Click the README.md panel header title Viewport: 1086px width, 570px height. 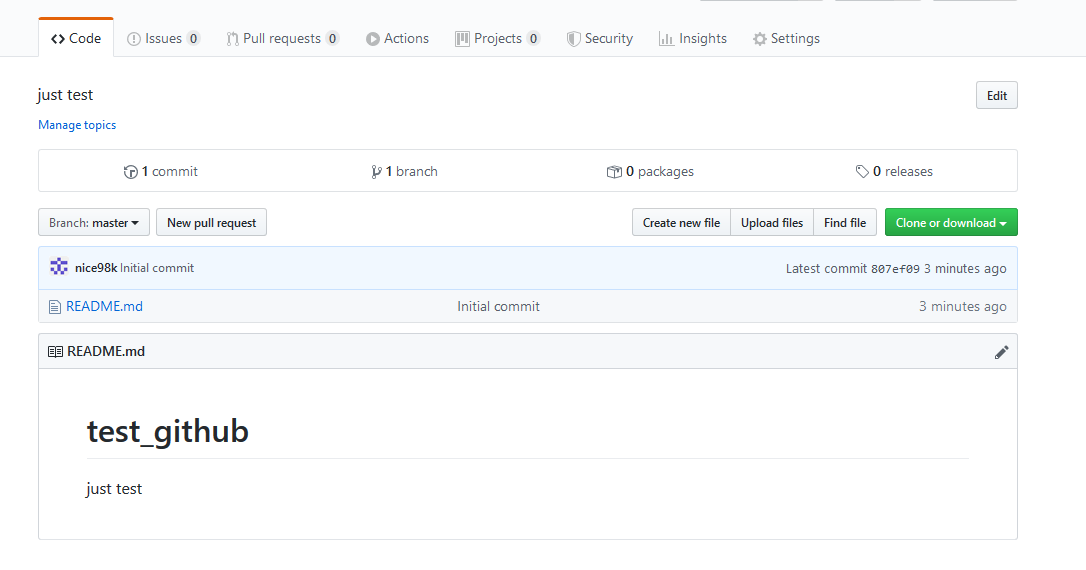click(x=106, y=351)
